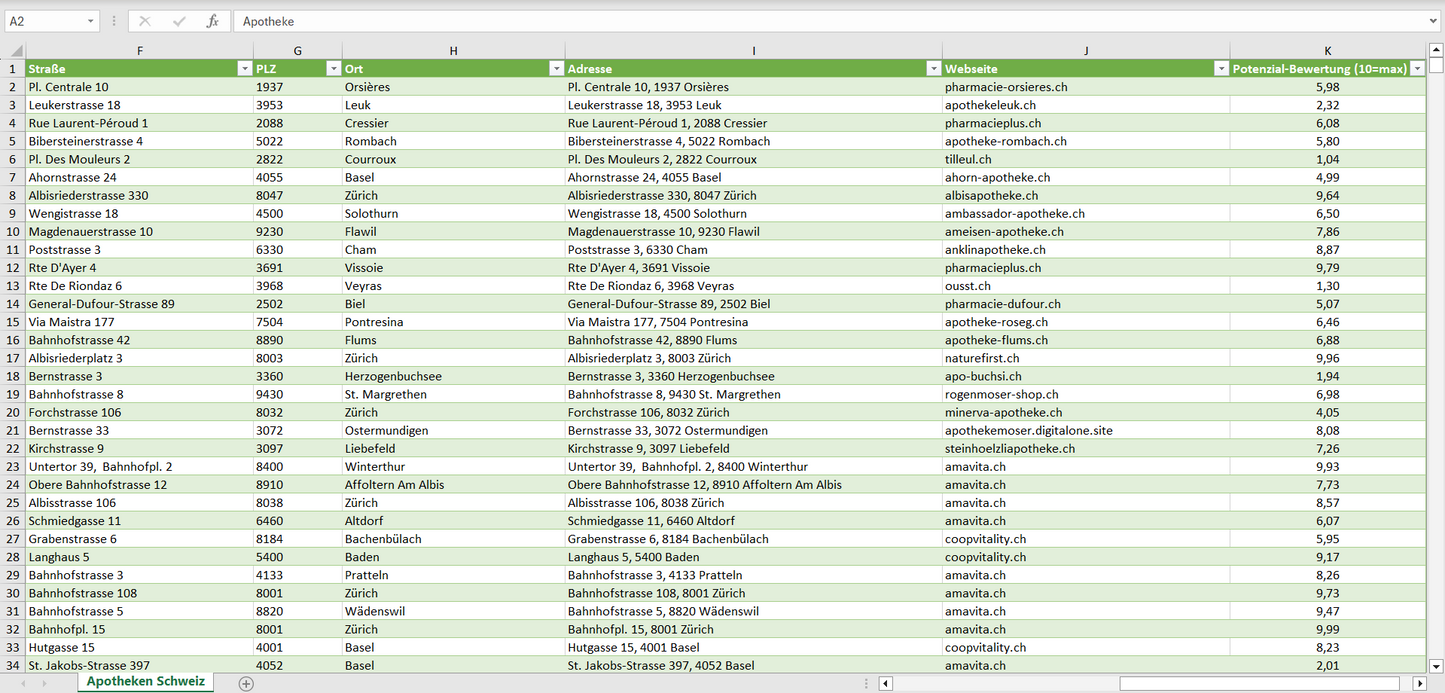Click the Insert Function fx icon
This screenshot has width=1445, height=693.
(x=212, y=21)
